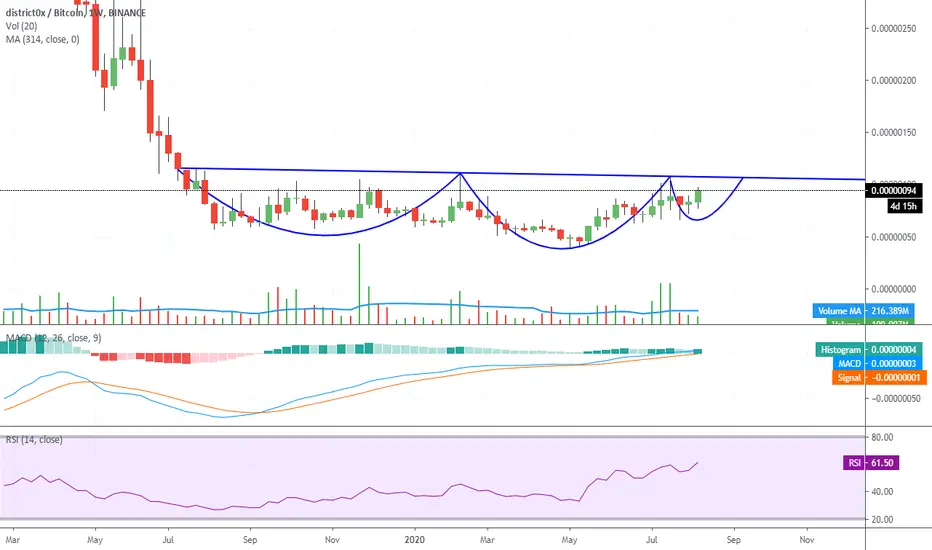The width and height of the screenshot is (932, 550).
Task: Click the Volume MA 216.389M label
Action: click(x=862, y=310)
